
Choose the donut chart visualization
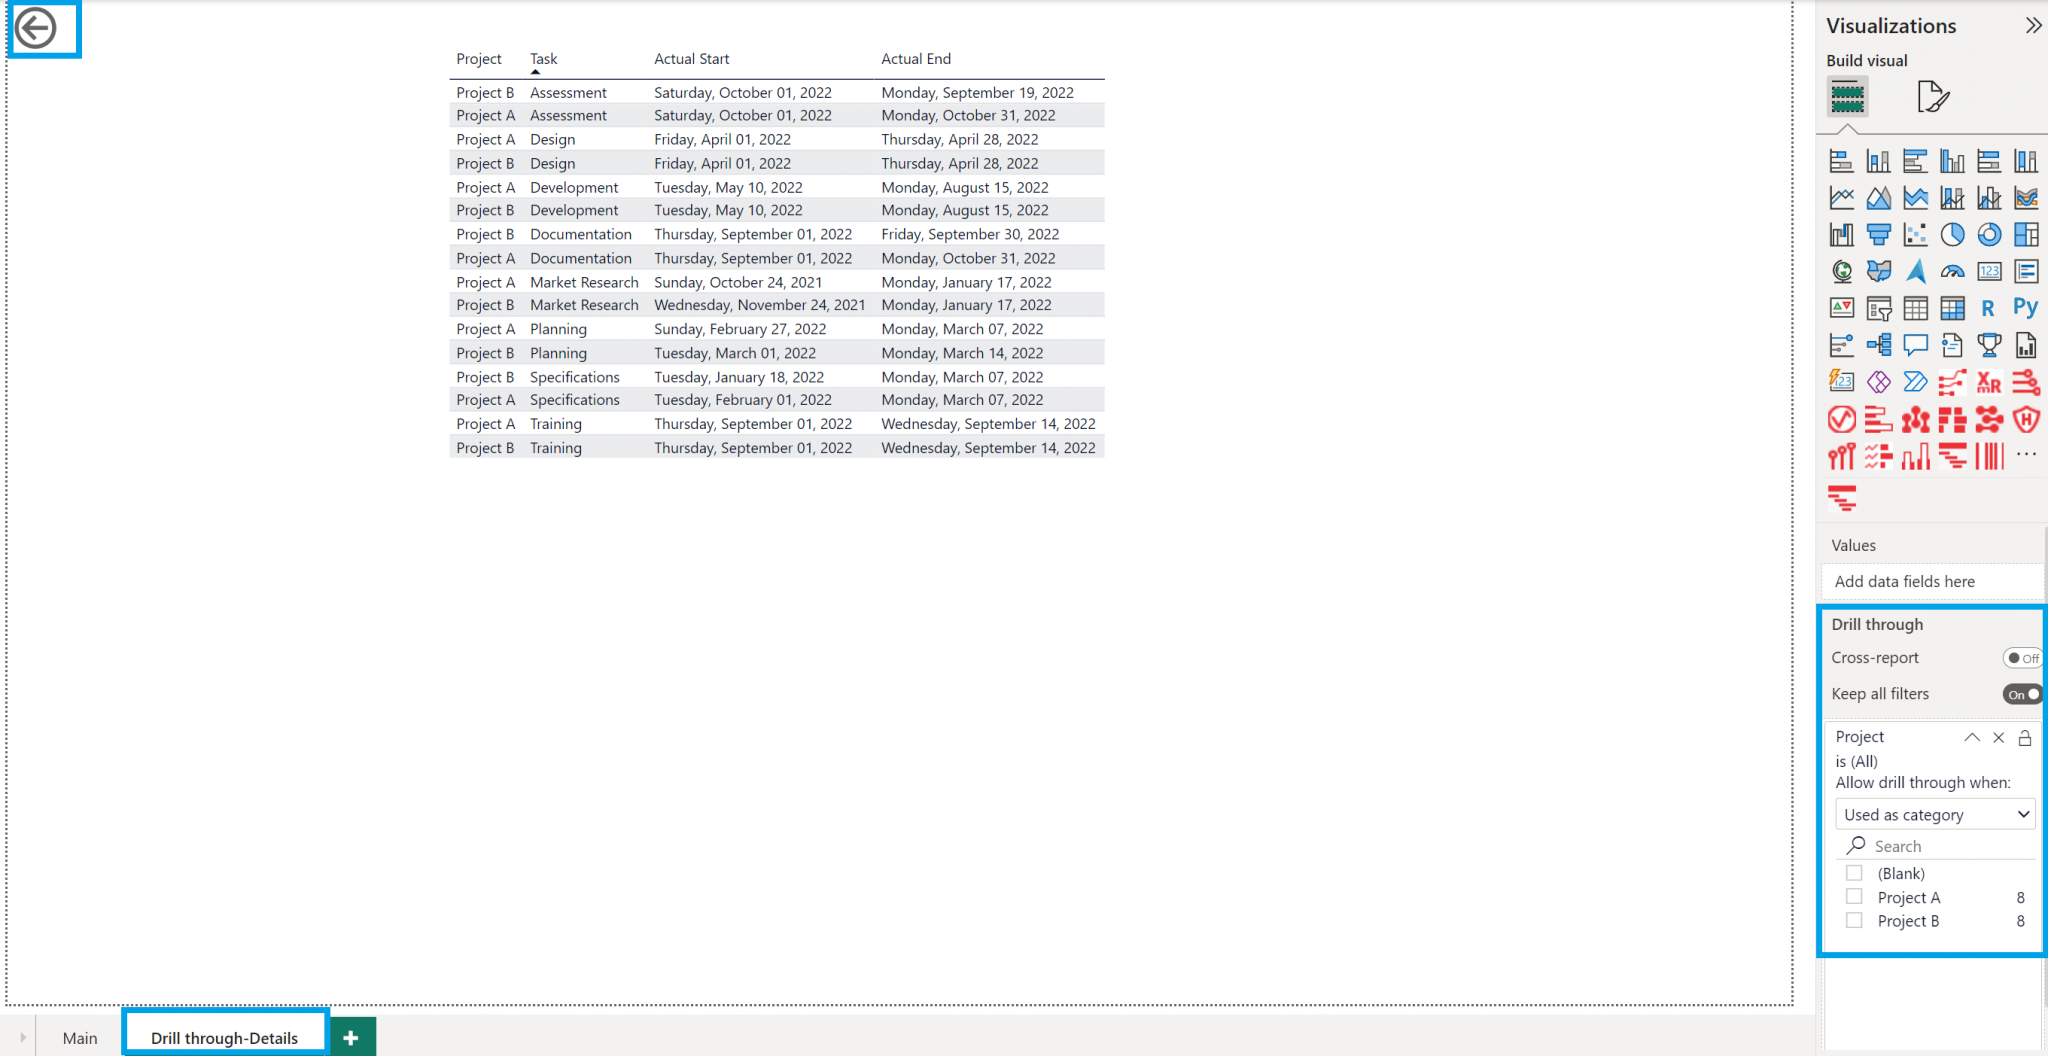[x=1989, y=235]
